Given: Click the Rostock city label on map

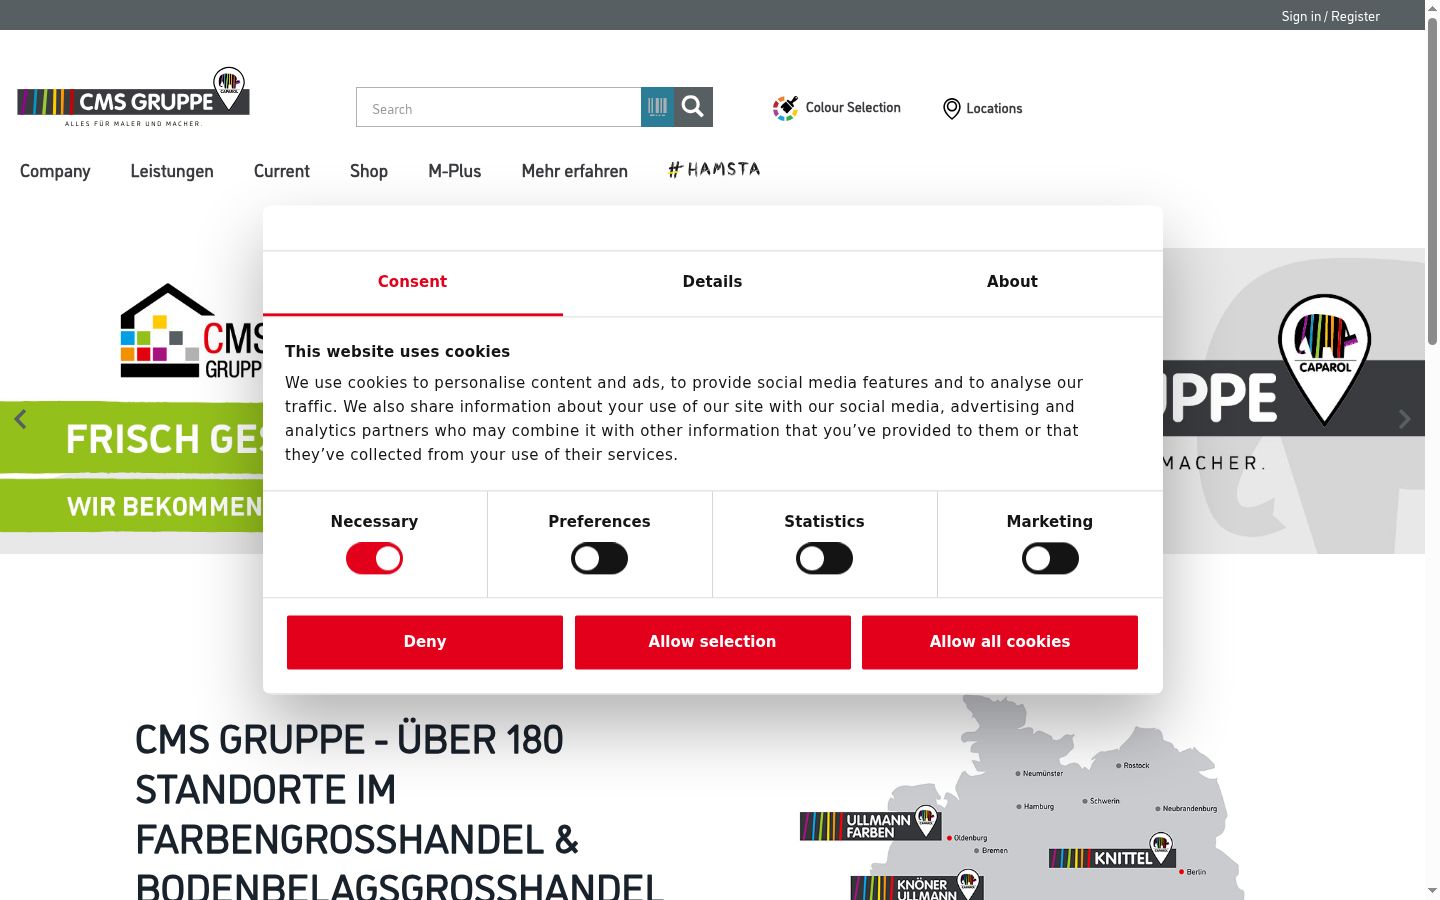Looking at the screenshot, I should pos(1136,765).
